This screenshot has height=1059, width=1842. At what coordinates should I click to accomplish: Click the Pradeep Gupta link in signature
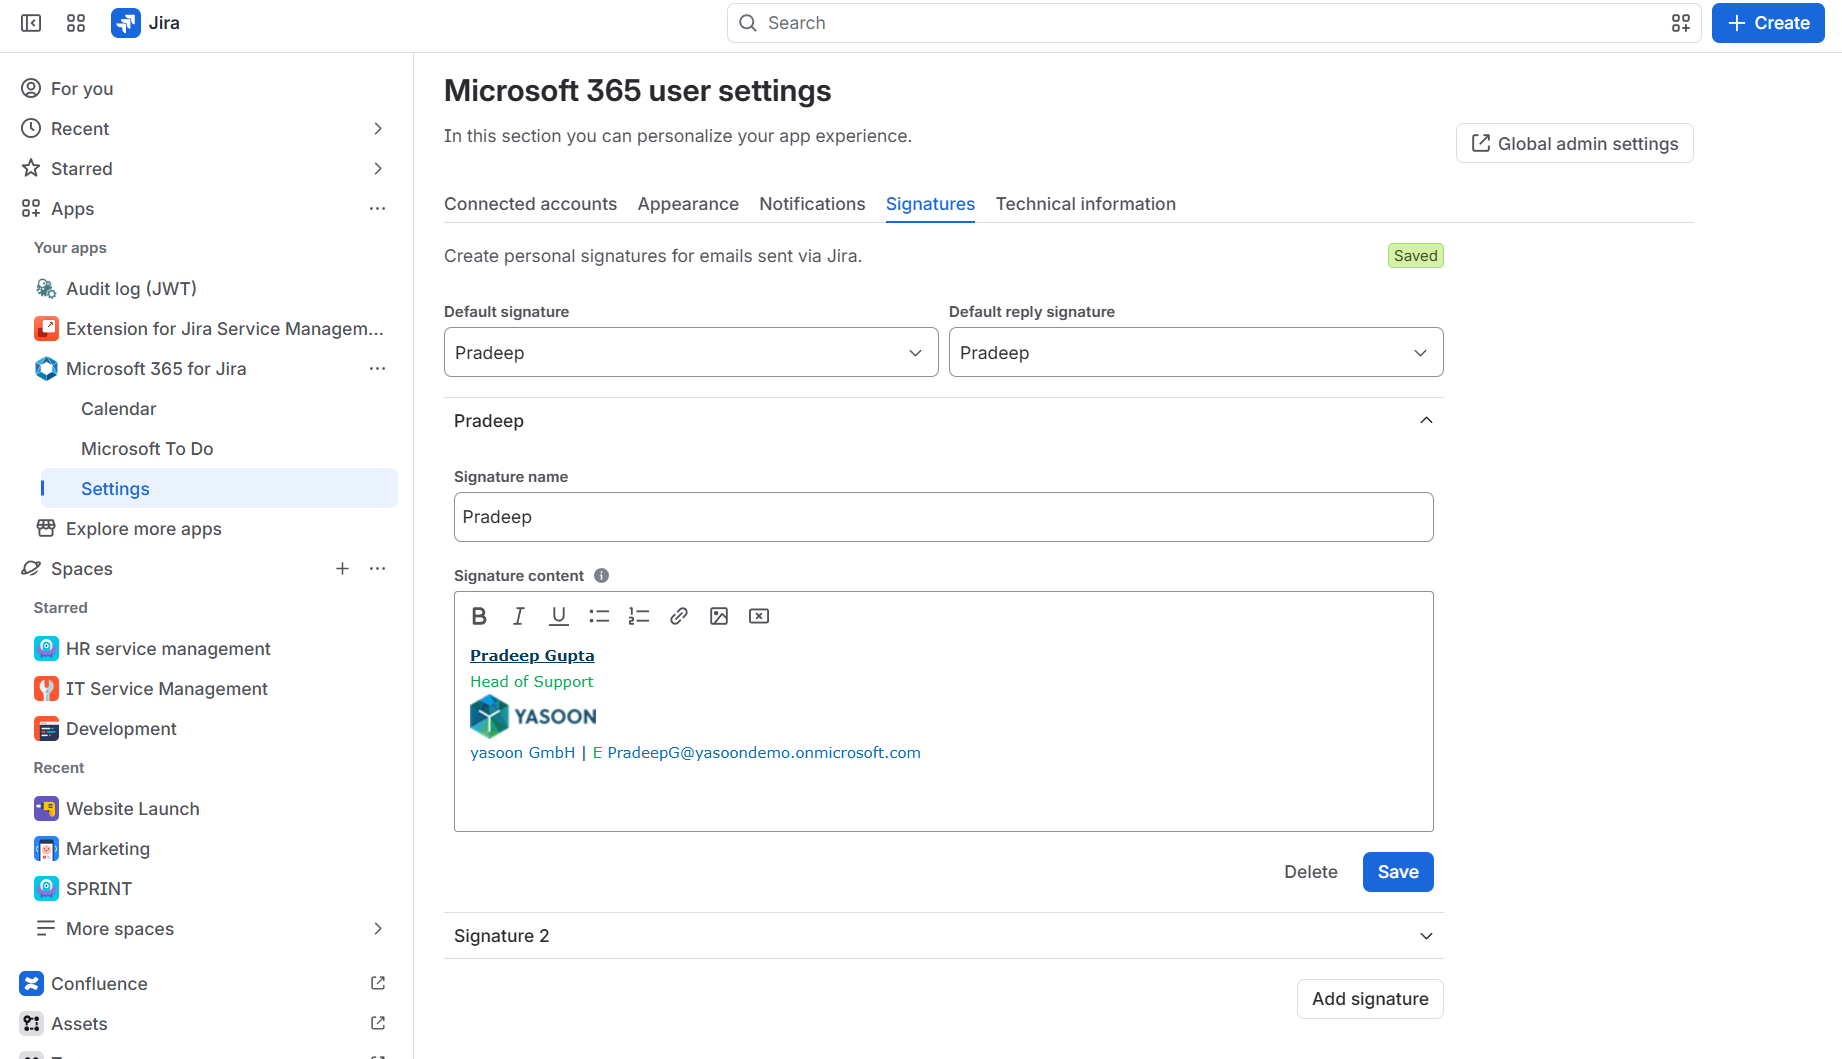(532, 656)
